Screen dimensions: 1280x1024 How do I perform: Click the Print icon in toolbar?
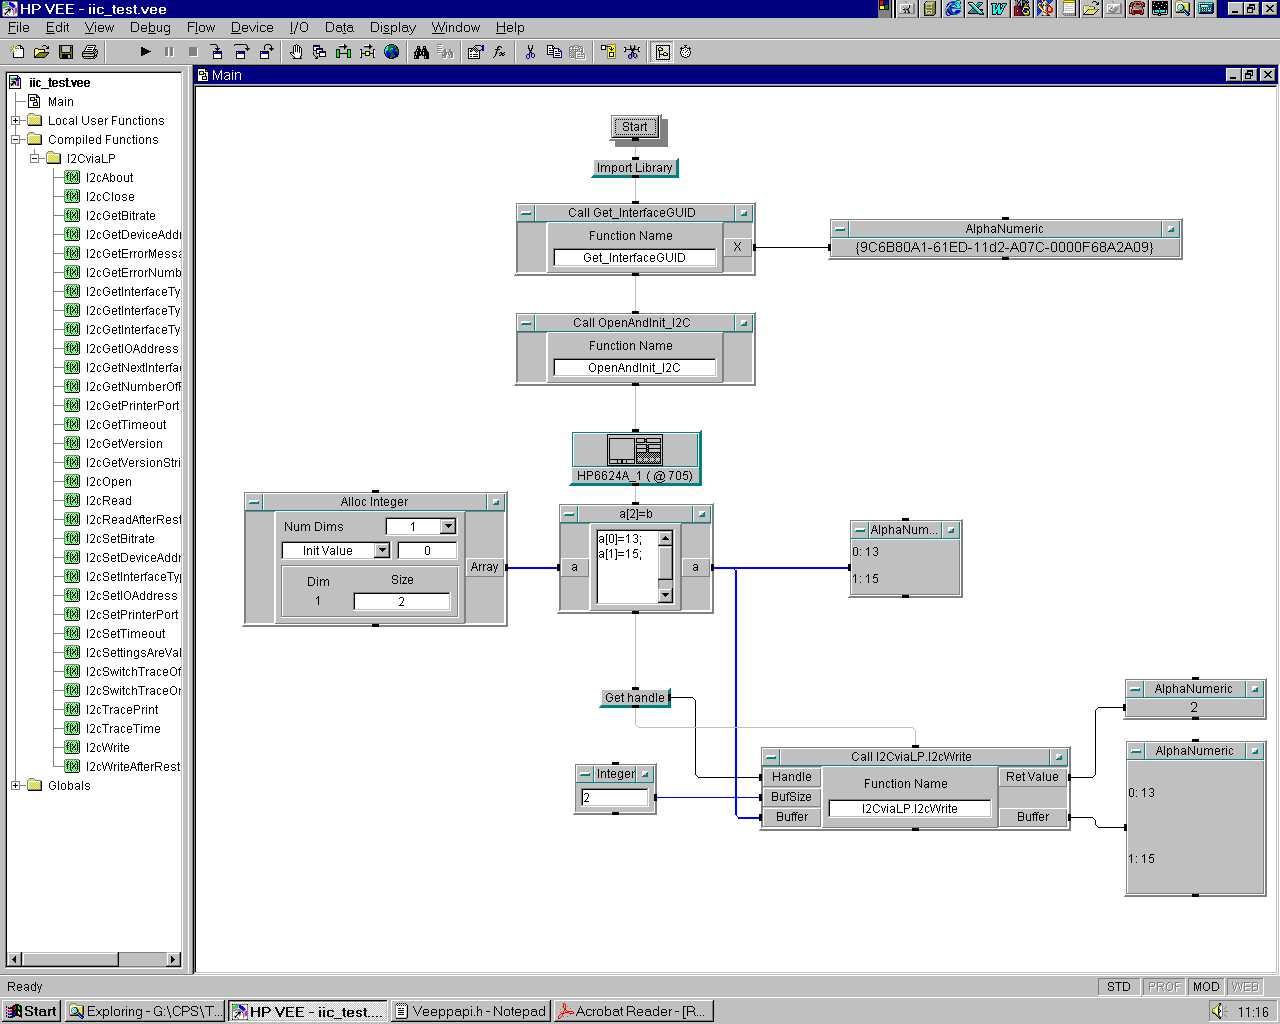pyautogui.click(x=90, y=52)
